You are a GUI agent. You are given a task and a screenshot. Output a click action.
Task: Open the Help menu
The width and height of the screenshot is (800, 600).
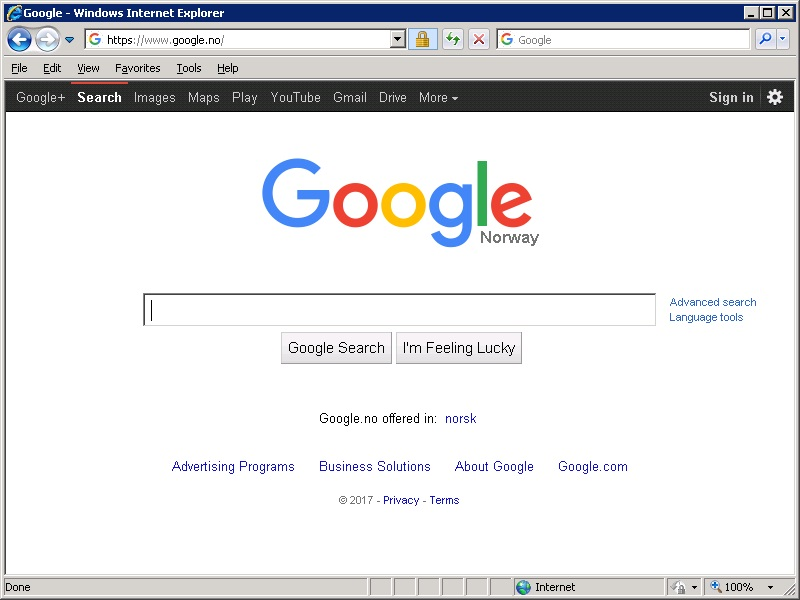pos(228,68)
